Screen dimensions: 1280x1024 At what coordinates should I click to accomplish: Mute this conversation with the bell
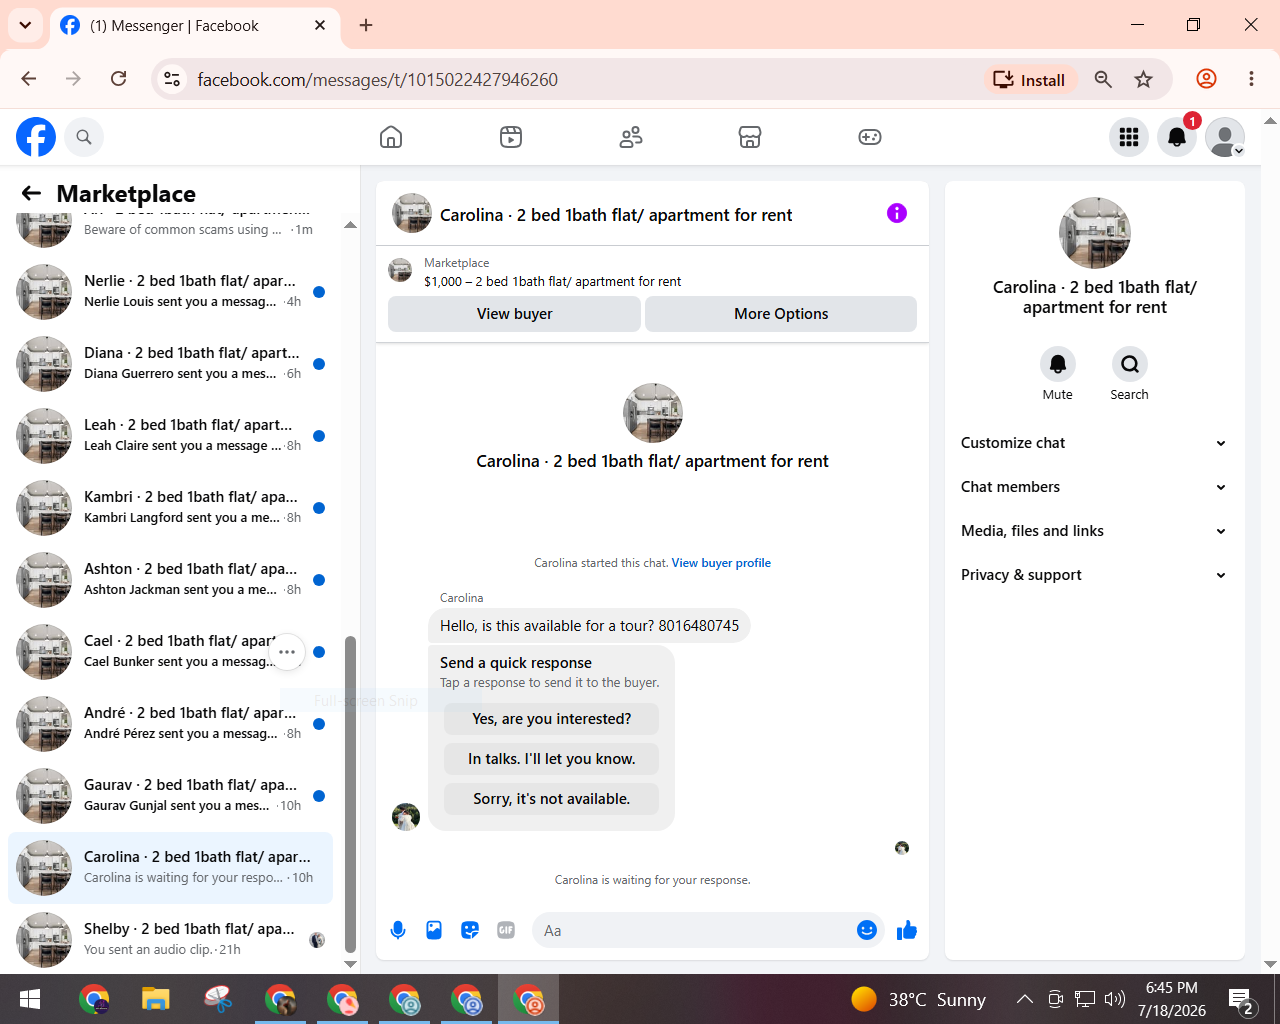pos(1058,364)
